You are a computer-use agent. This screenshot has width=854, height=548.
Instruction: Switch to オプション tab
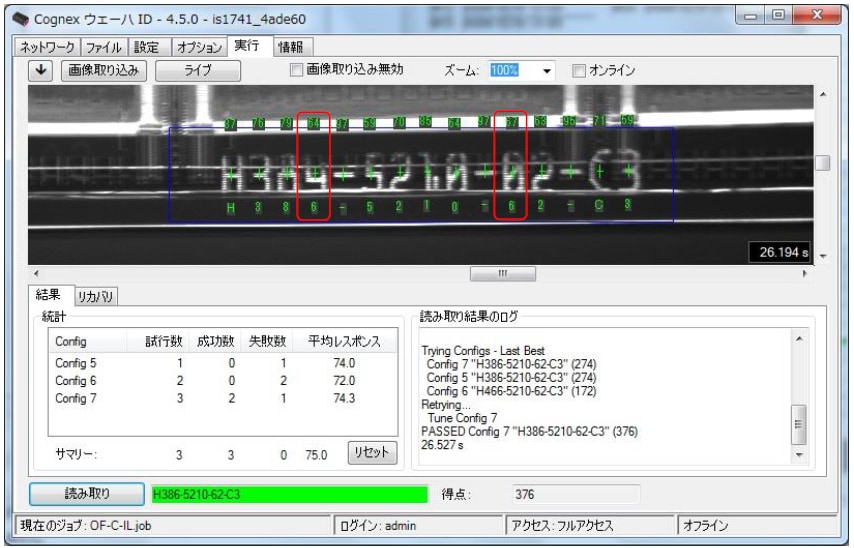click(199, 47)
